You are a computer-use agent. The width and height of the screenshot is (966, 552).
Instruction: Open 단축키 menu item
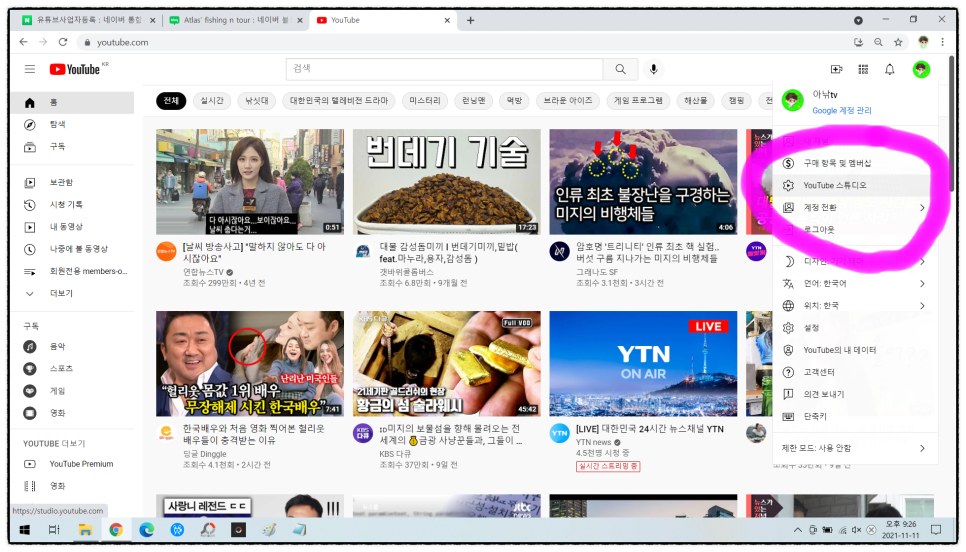856,416
